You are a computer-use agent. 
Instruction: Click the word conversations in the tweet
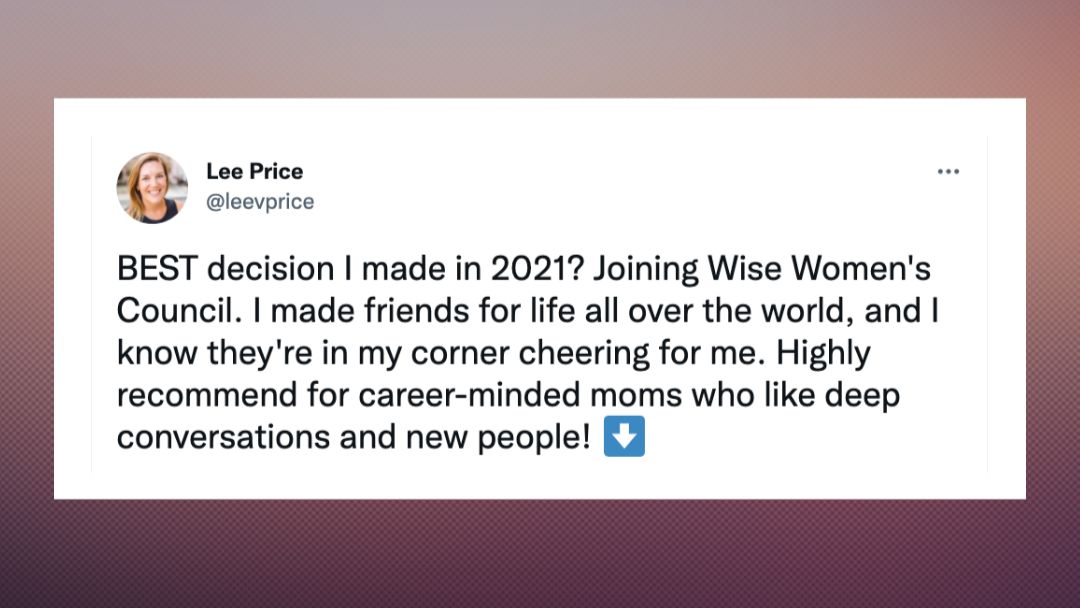223,438
